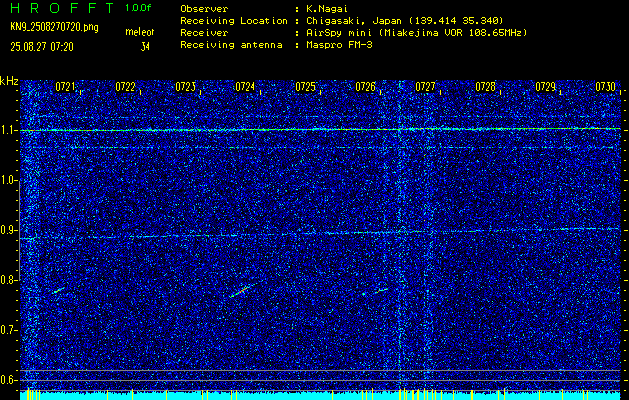Viewport: 629px width, 400px height.
Task: Click the 0.7 frequency axis label
Action: click(8, 330)
